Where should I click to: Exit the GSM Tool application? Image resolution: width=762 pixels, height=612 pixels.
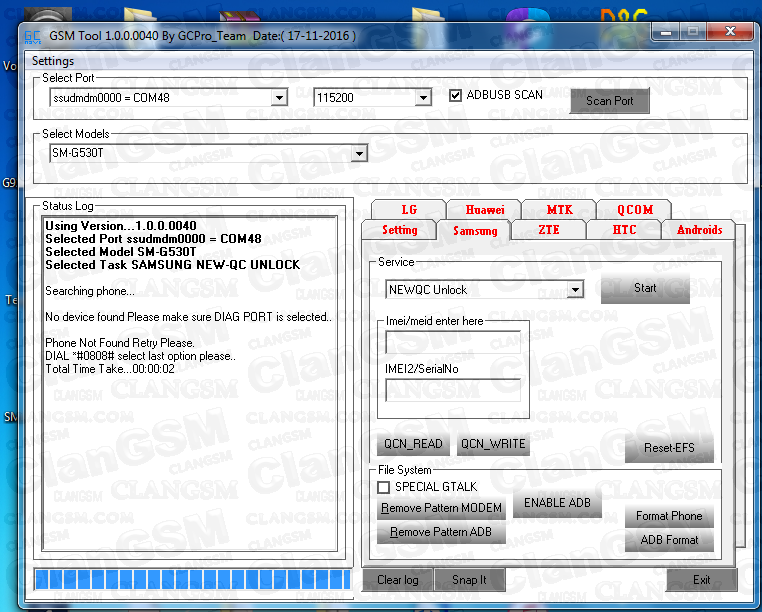click(x=701, y=580)
